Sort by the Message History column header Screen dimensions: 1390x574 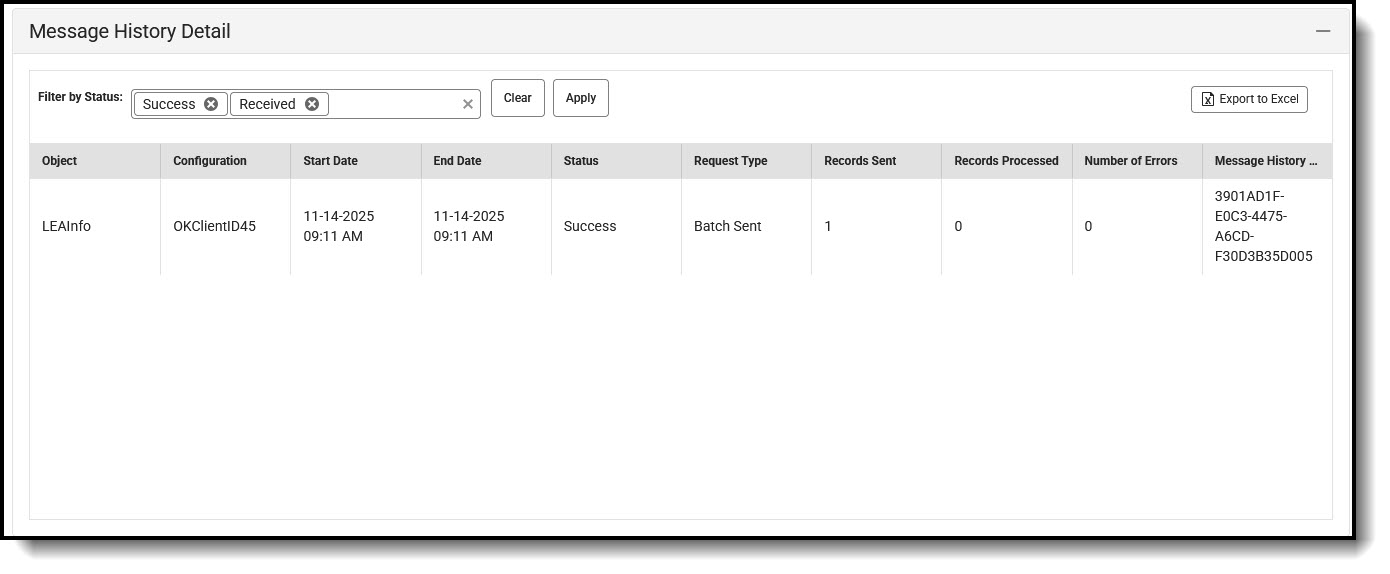(x=1267, y=161)
